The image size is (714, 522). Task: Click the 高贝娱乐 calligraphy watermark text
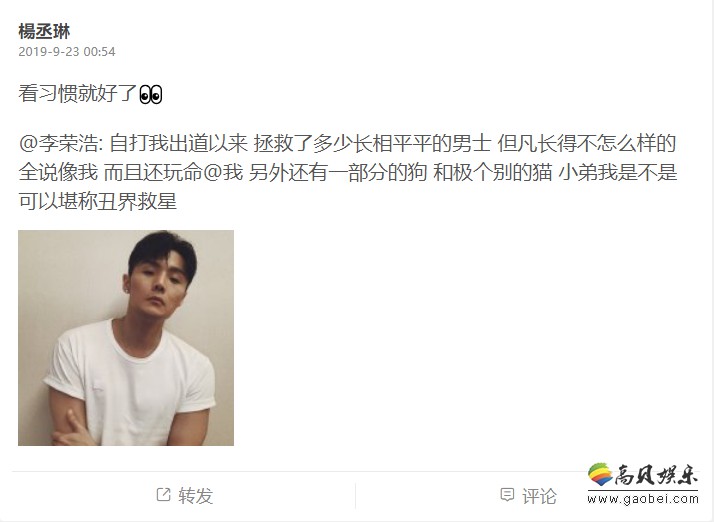(x=656, y=475)
